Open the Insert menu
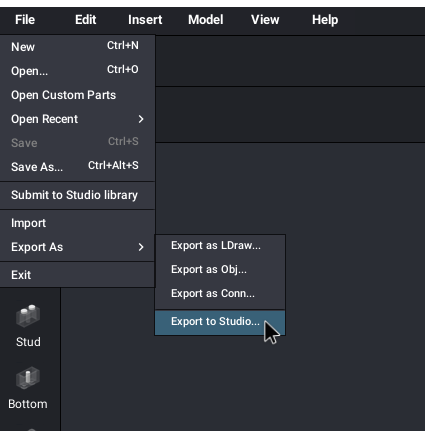The height and width of the screenshot is (431, 425). coord(145,20)
